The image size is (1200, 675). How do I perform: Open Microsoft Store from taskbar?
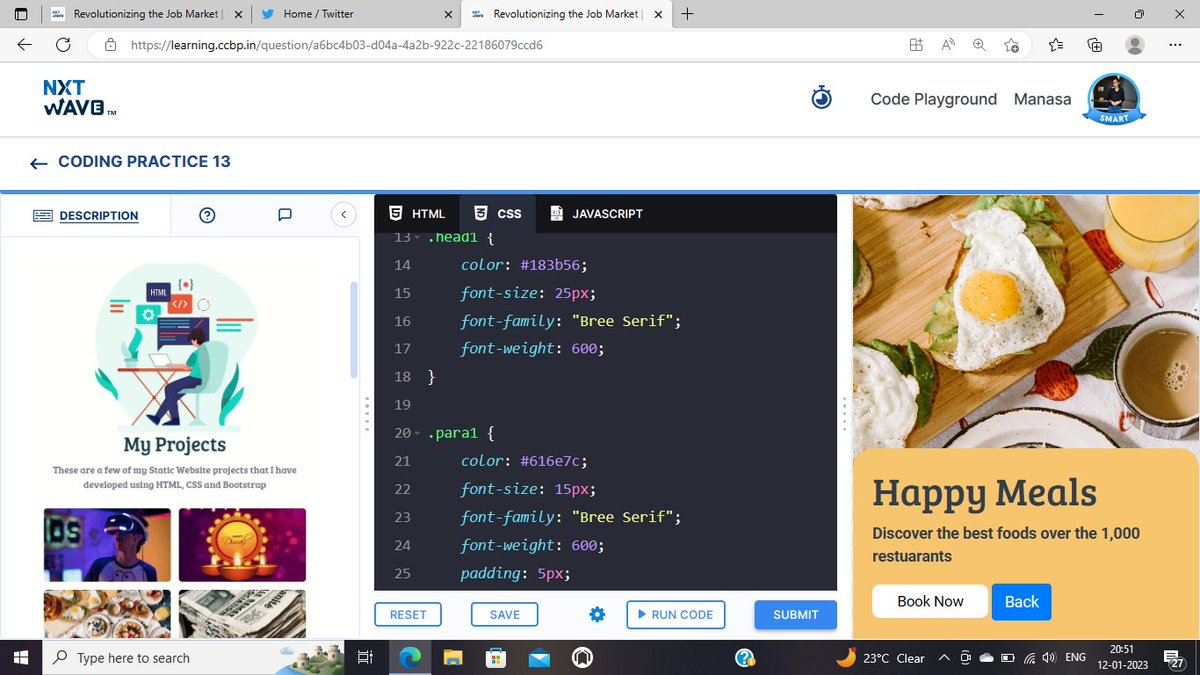click(496, 657)
